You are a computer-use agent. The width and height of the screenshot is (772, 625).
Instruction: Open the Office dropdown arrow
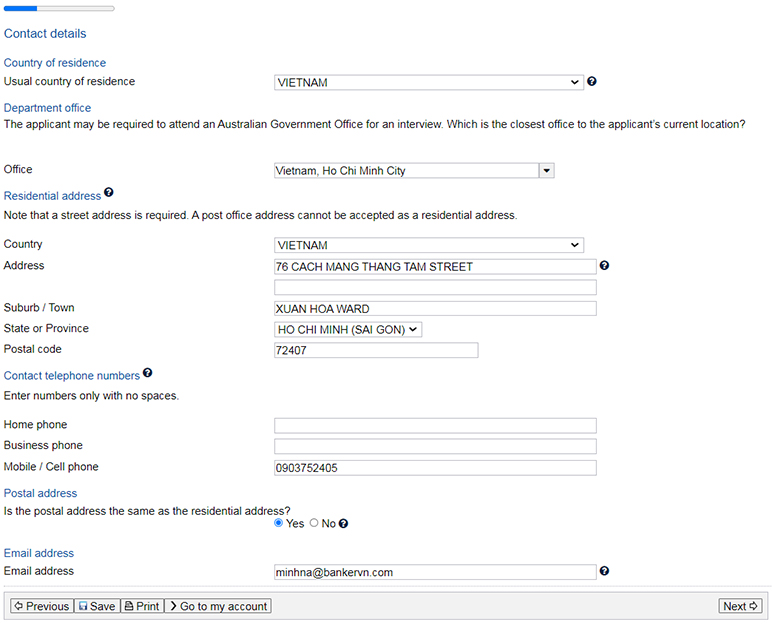pyautogui.click(x=547, y=170)
